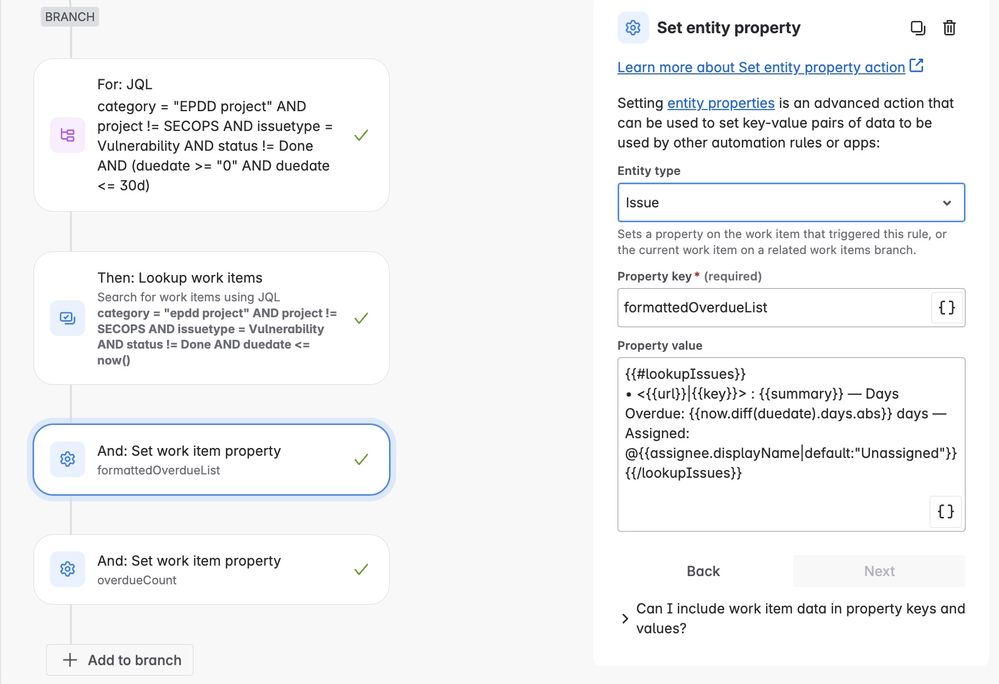This screenshot has width=999, height=684.
Task: Click the Next button
Action: (x=879, y=571)
